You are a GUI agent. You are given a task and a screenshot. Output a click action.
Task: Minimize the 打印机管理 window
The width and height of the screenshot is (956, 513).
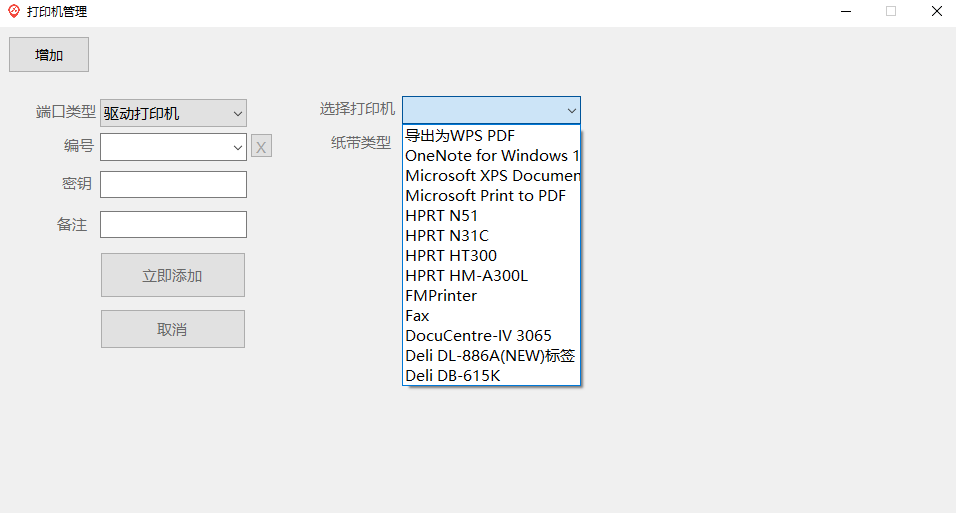pos(846,11)
